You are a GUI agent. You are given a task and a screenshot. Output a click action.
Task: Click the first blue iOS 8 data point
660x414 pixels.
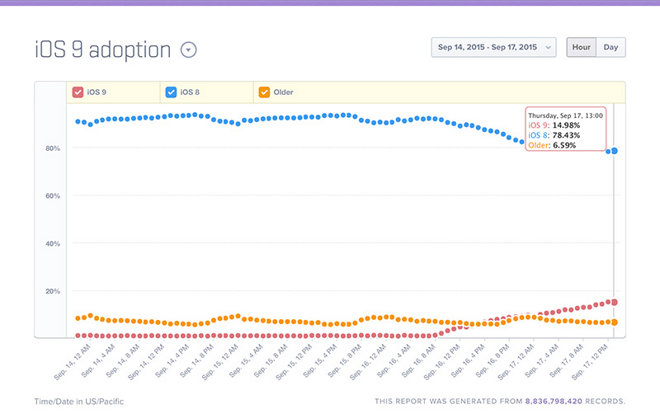point(78,121)
